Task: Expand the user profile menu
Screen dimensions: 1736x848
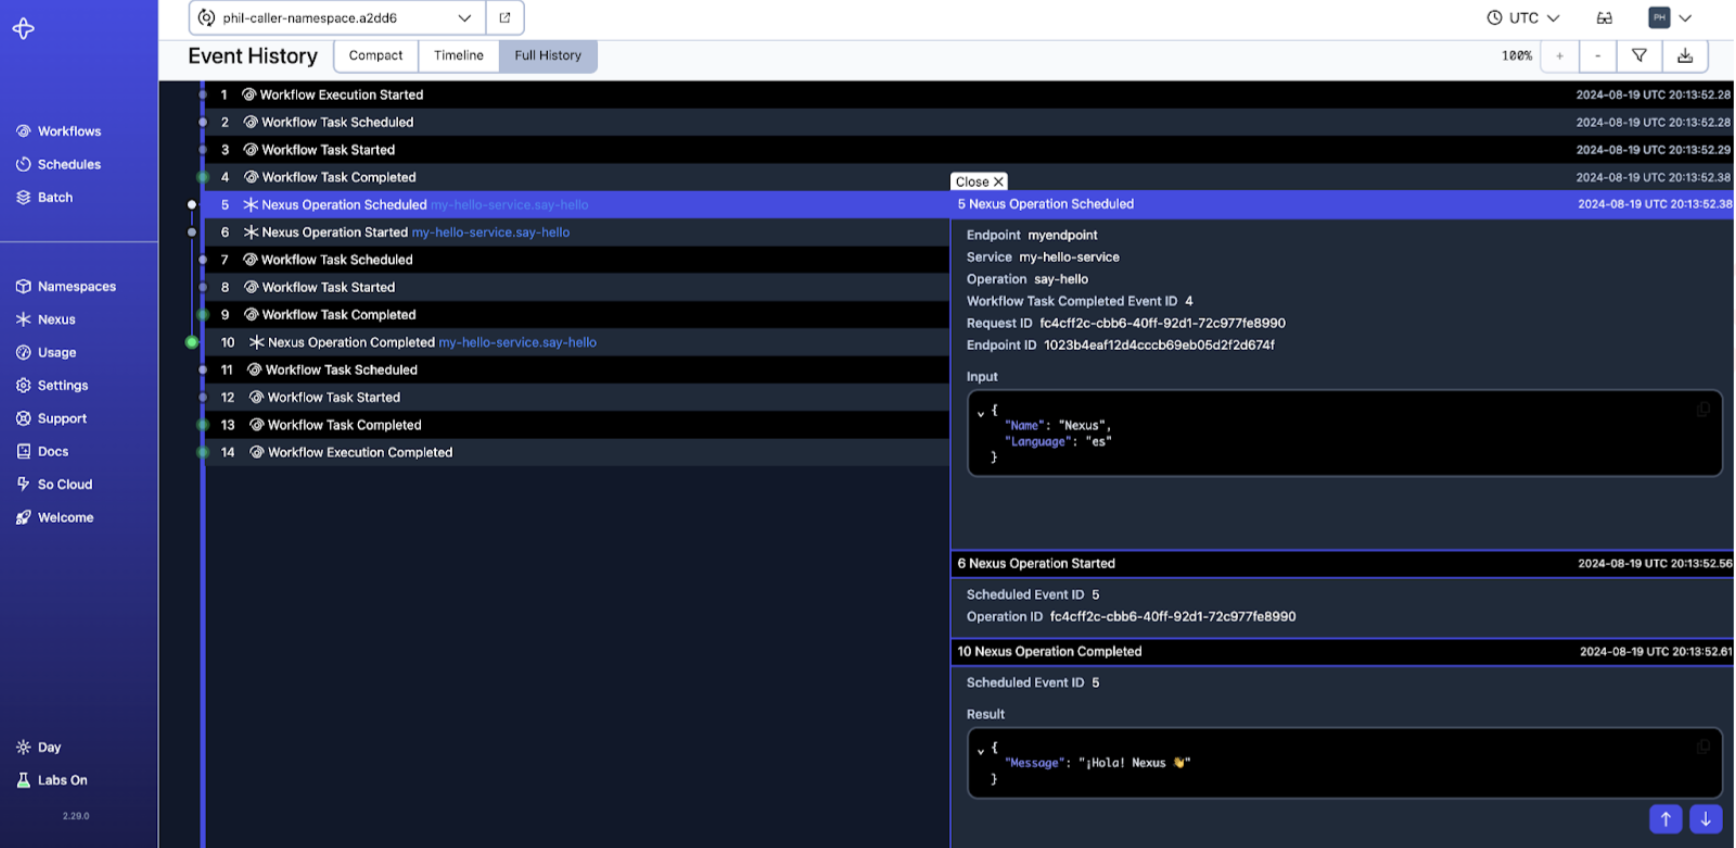Action: [1670, 18]
